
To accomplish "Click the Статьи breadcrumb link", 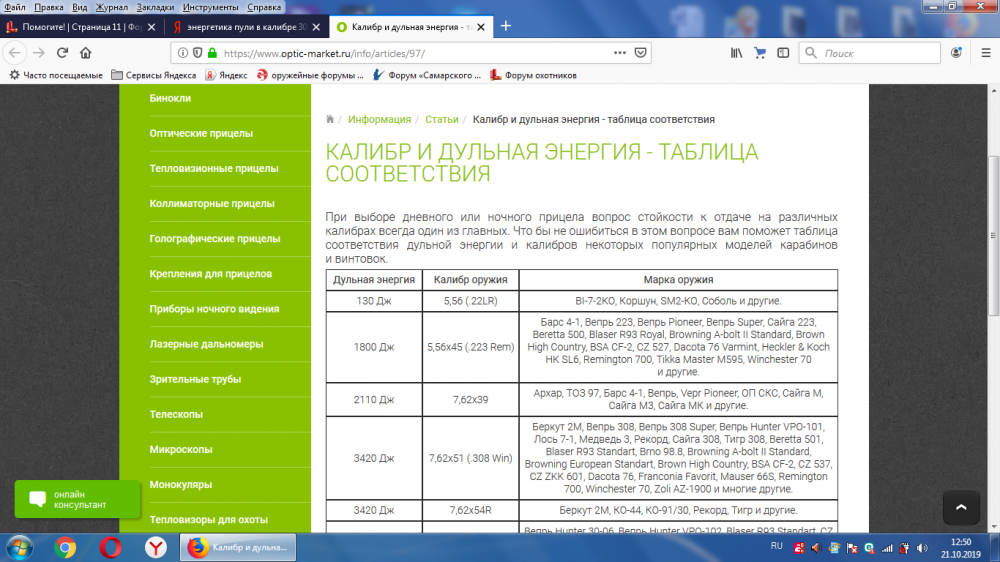I will click(x=441, y=119).
